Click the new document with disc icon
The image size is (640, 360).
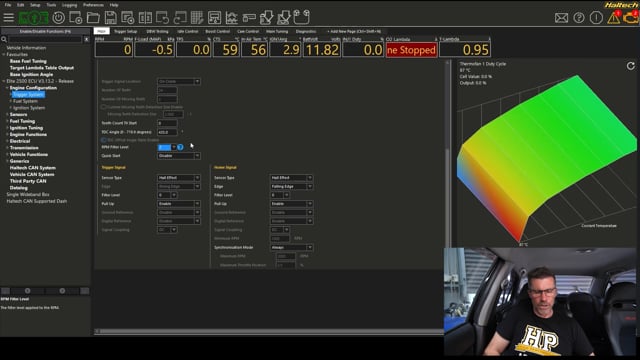click(x=76, y=18)
